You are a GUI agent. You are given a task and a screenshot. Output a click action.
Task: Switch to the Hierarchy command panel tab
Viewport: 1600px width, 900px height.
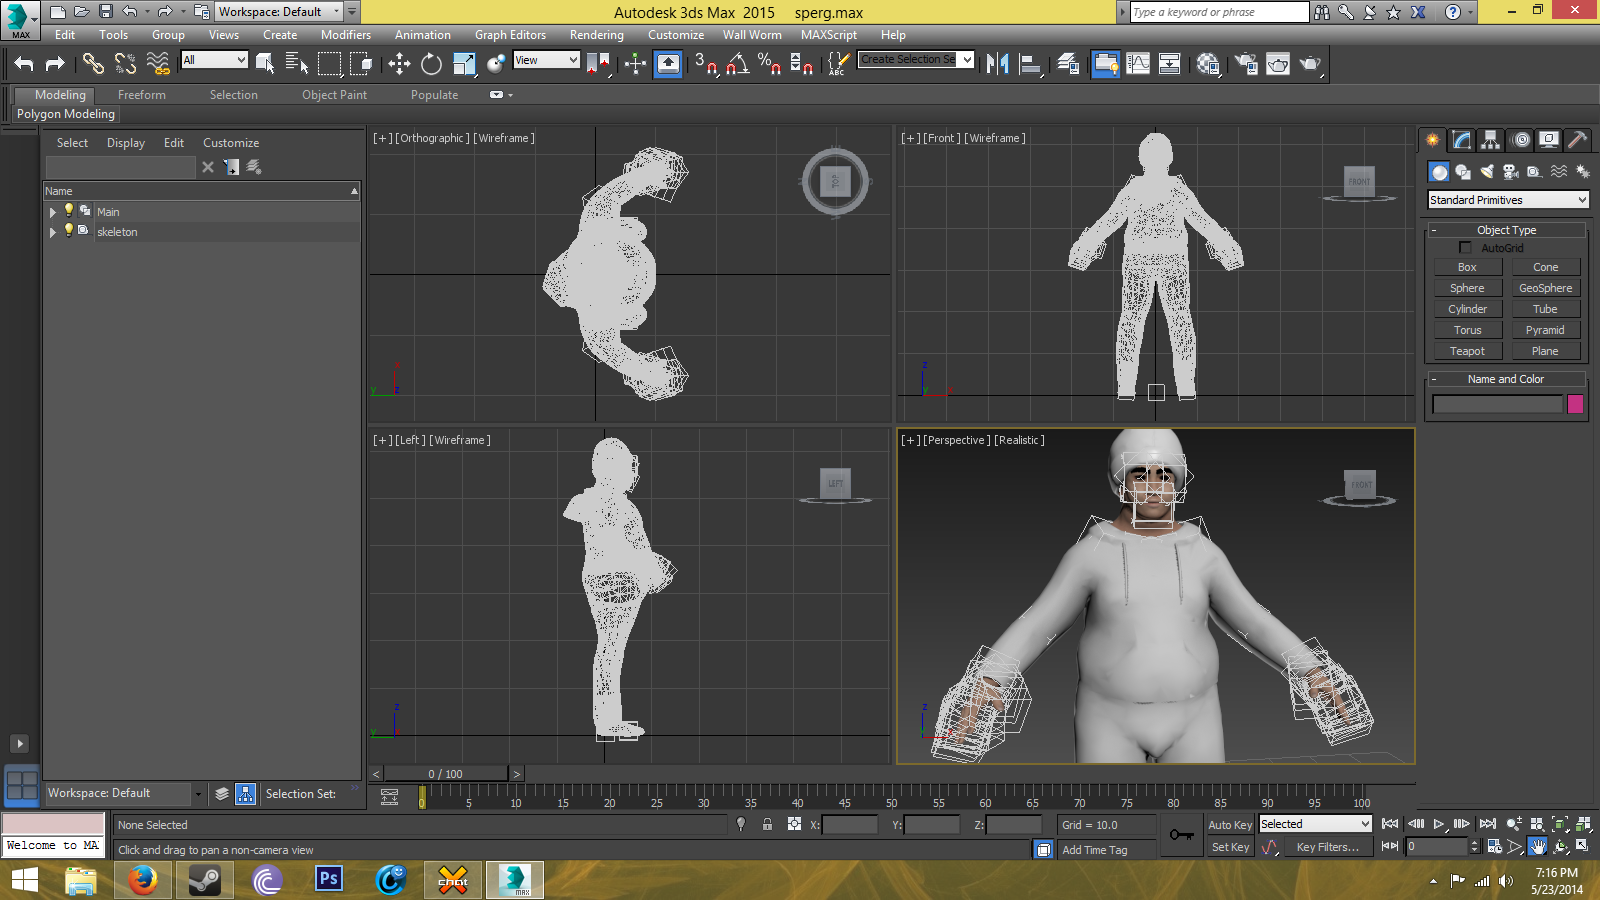point(1491,140)
